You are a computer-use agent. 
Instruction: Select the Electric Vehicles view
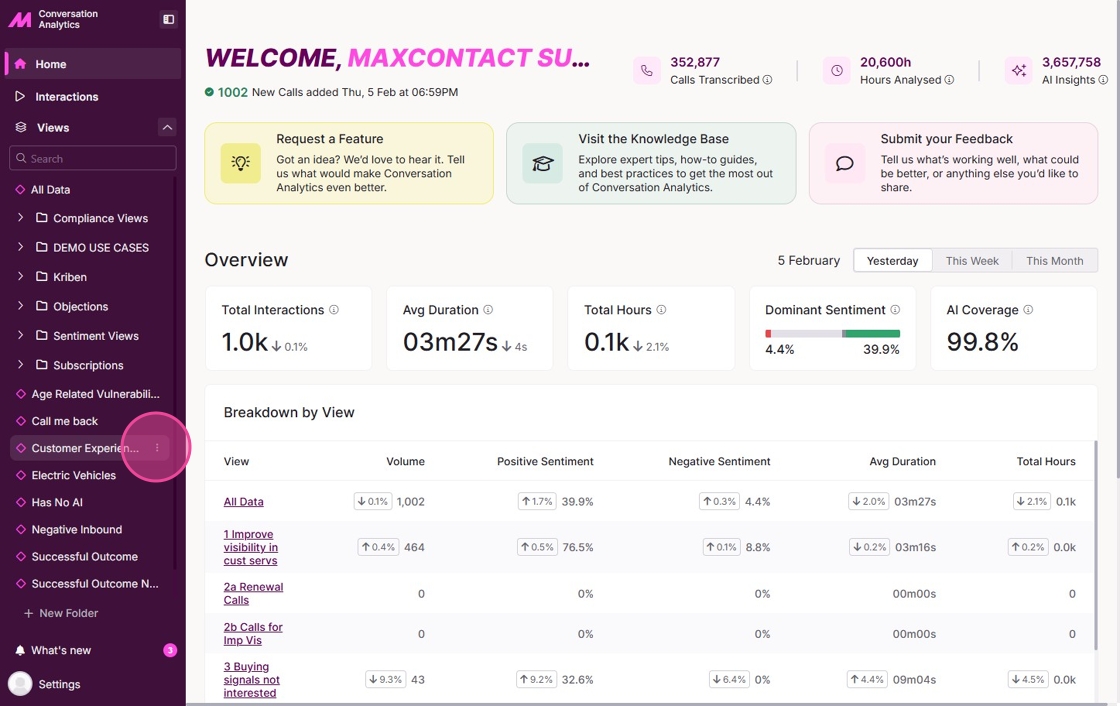point(89,475)
